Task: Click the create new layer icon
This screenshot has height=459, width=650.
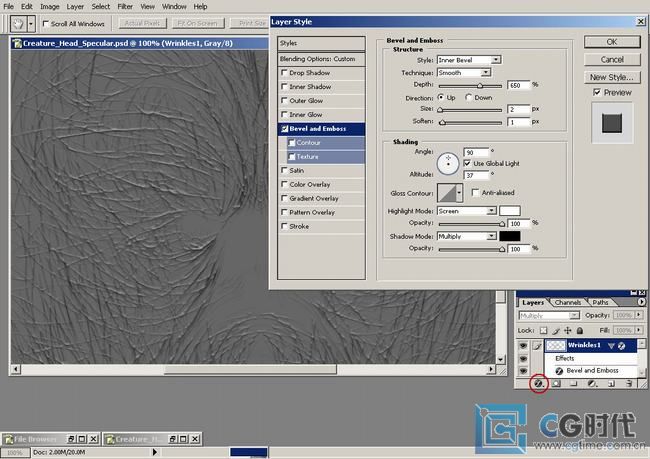Action: coord(611,384)
